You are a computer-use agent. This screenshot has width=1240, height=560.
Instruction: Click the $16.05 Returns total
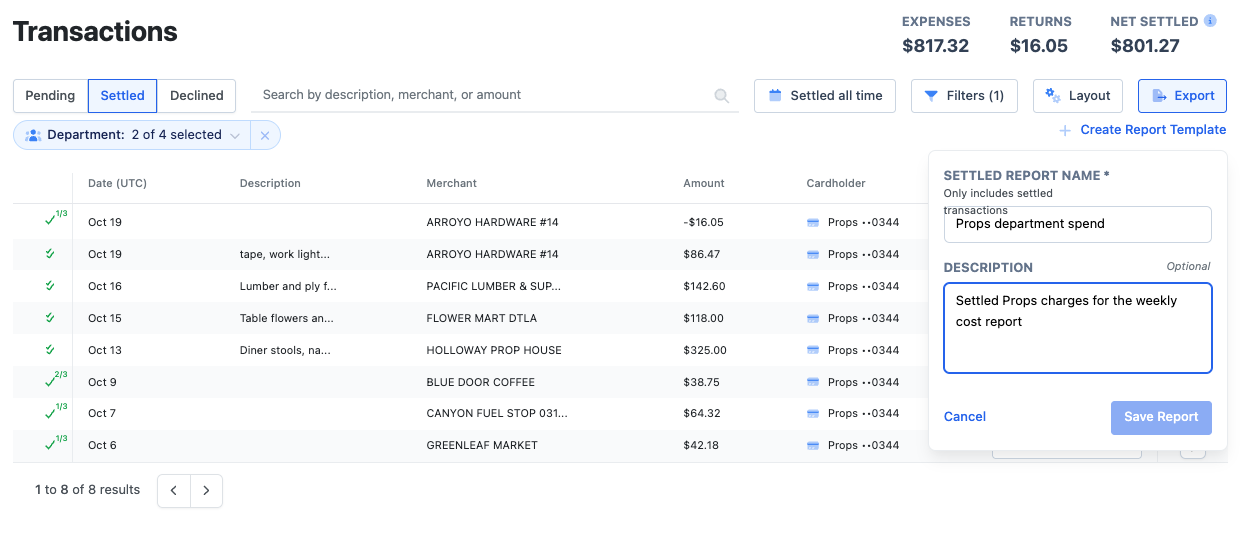(x=1039, y=46)
